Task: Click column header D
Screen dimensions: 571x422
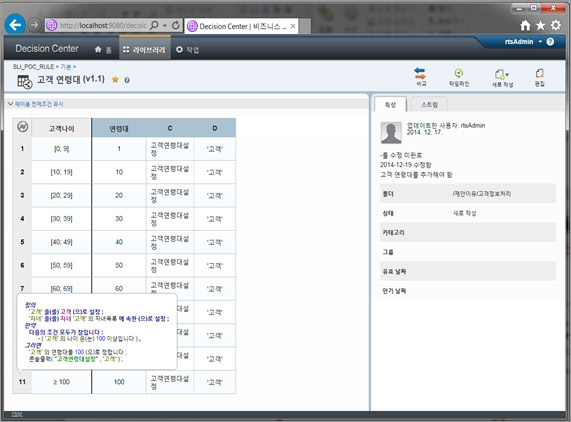Action: point(215,128)
